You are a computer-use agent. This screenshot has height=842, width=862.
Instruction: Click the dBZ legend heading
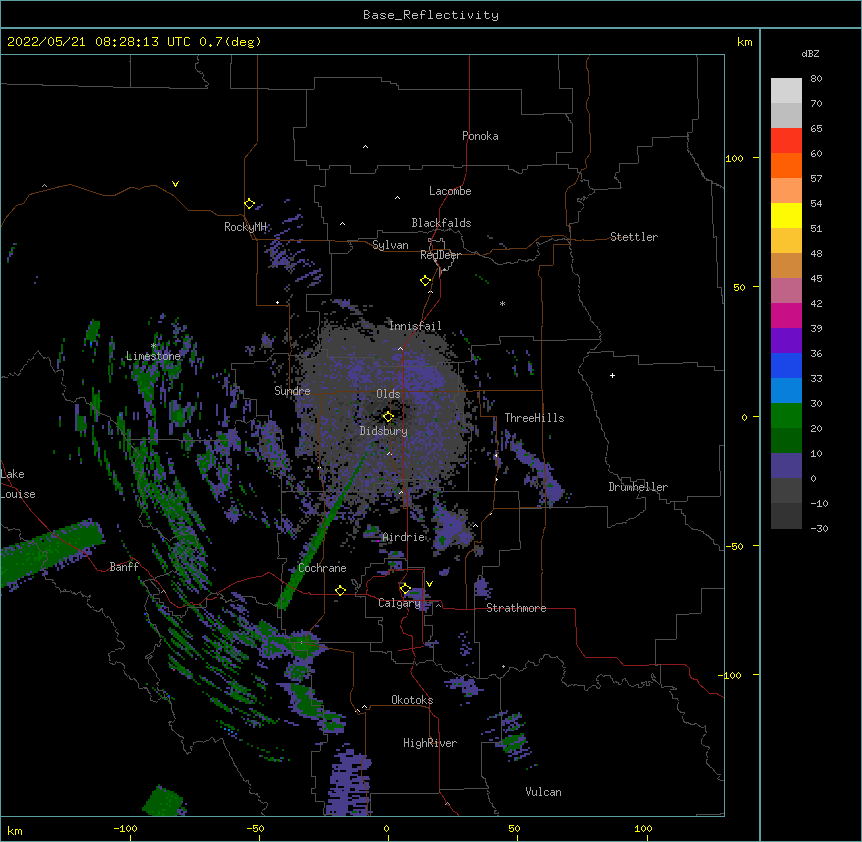tap(810, 53)
